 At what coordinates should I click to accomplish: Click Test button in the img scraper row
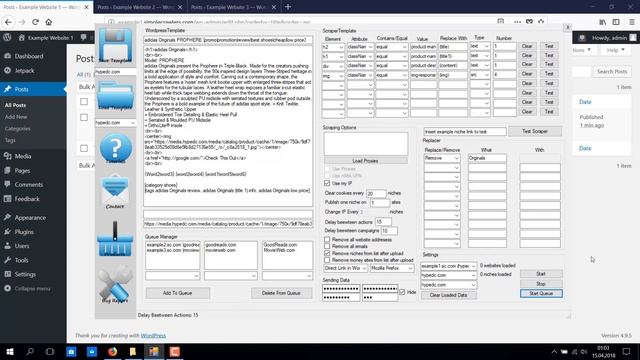(549, 74)
